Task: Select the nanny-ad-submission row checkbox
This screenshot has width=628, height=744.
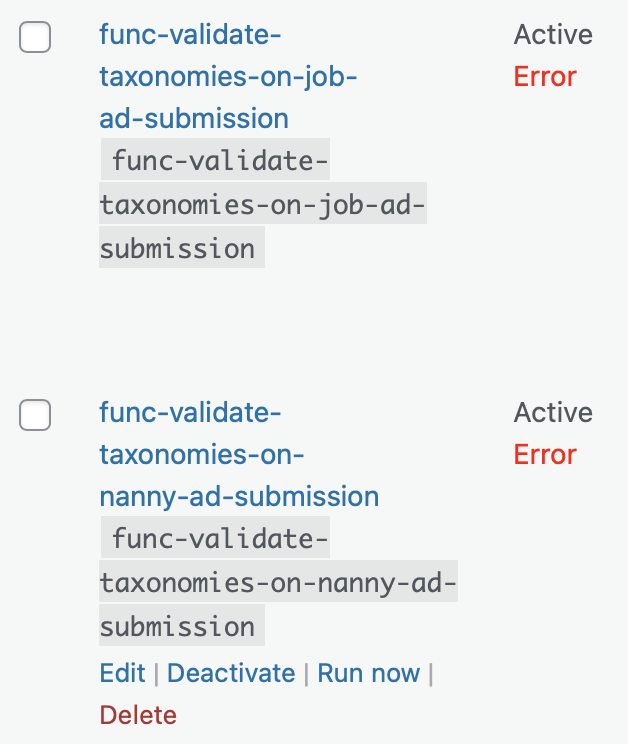Action: [35, 416]
